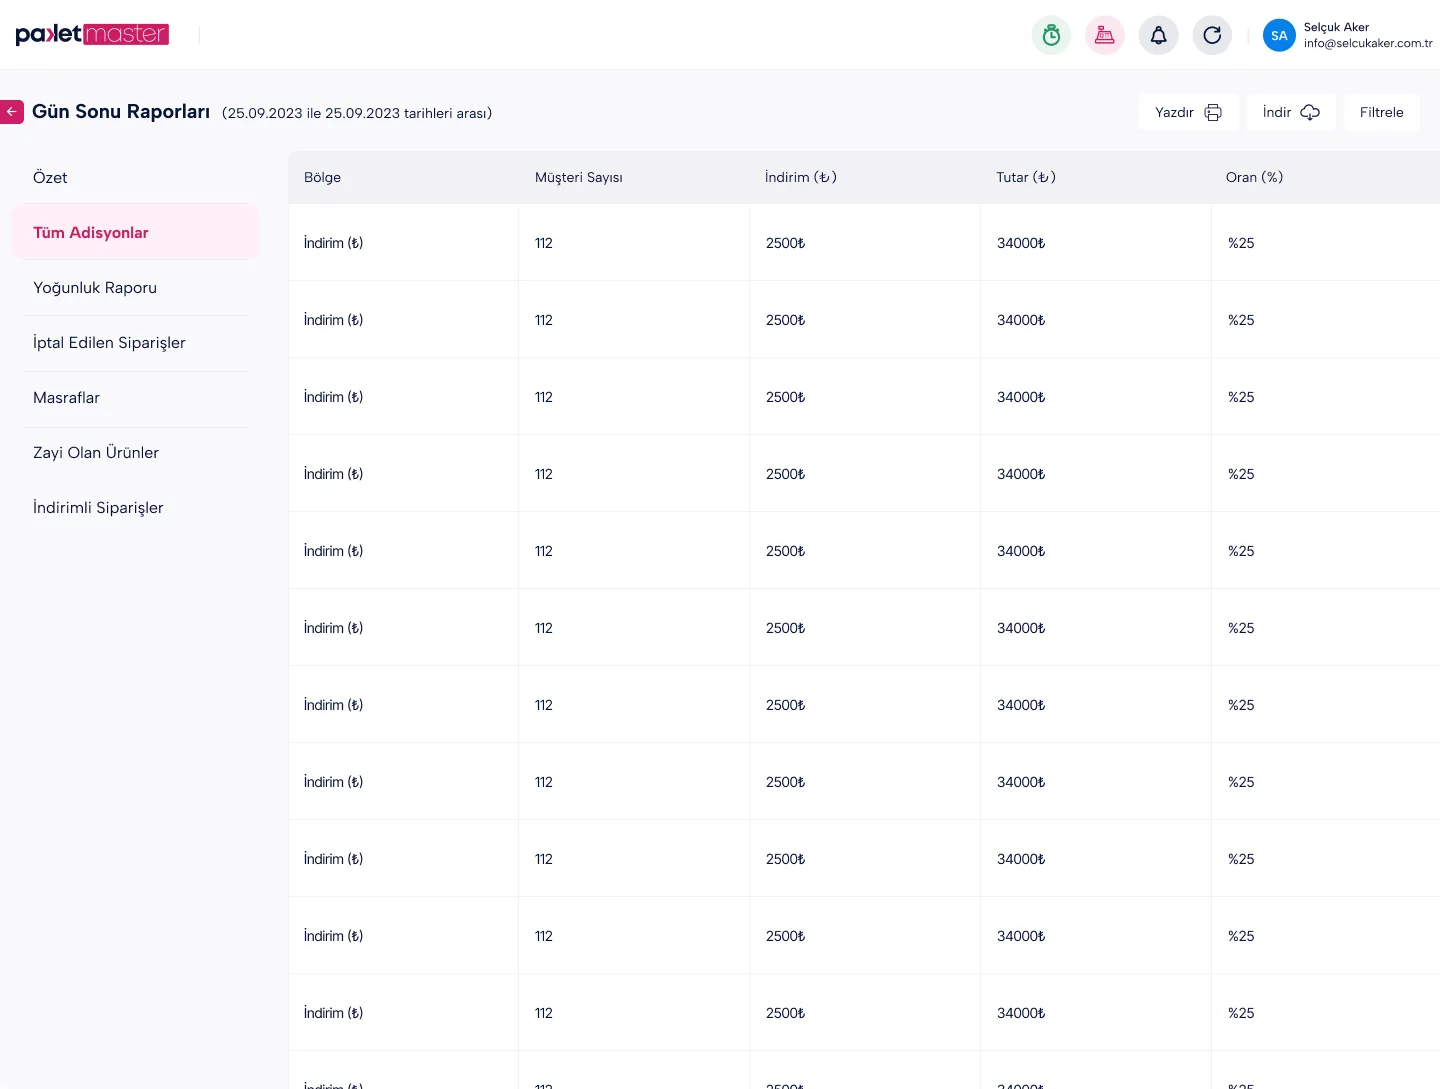Click the Yazdır print button
This screenshot has height=1089, width=1440.
1188,112
